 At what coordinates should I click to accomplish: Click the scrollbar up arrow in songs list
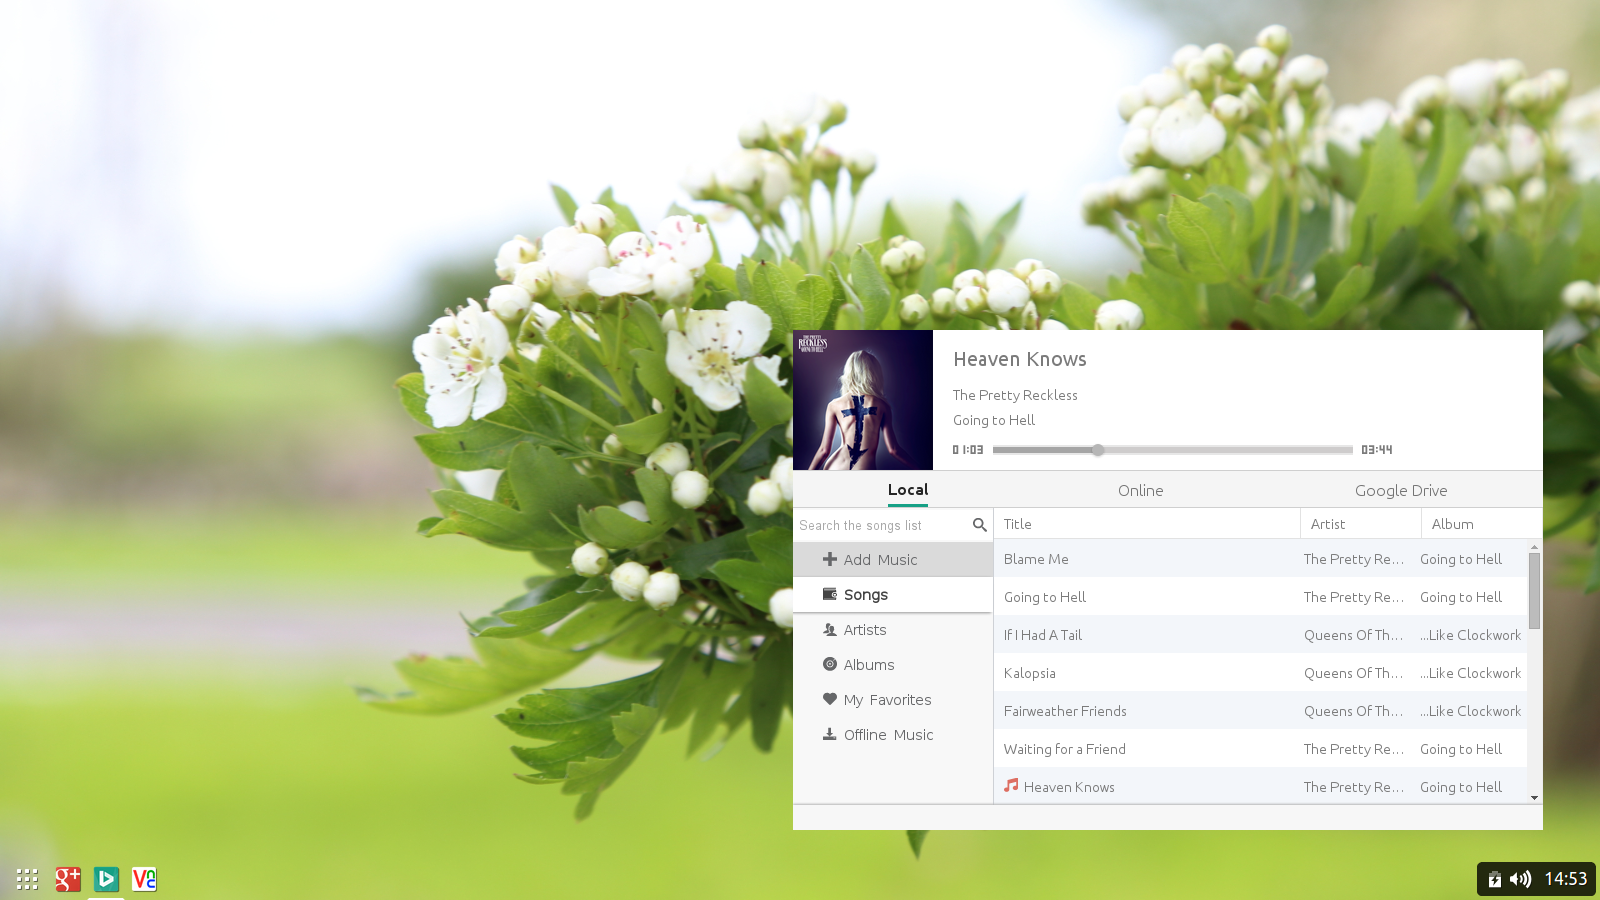(x=1534, y=547)
